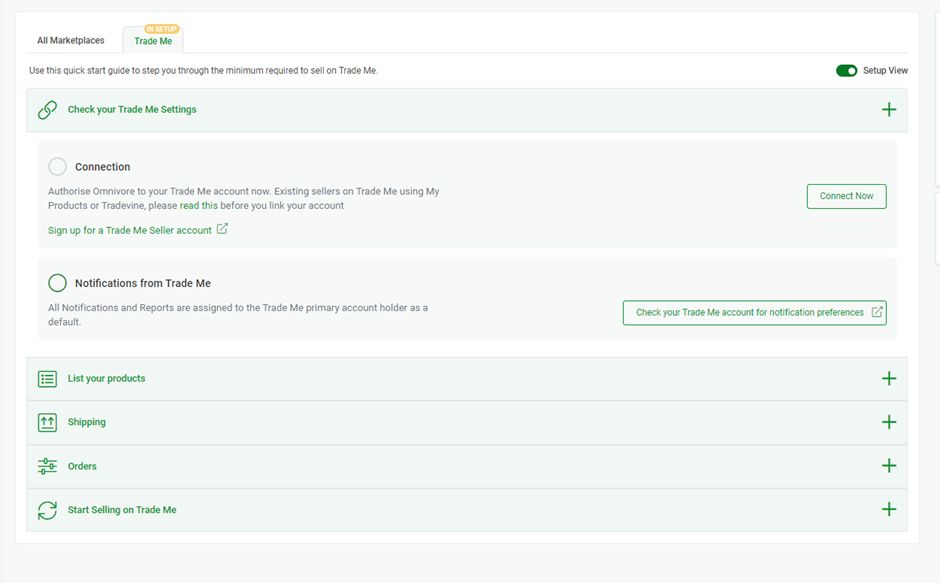The width and height of the screenshot is (940, 583).
Task: Switch to the All Marketplaces tab
Action: click(71, 40)
